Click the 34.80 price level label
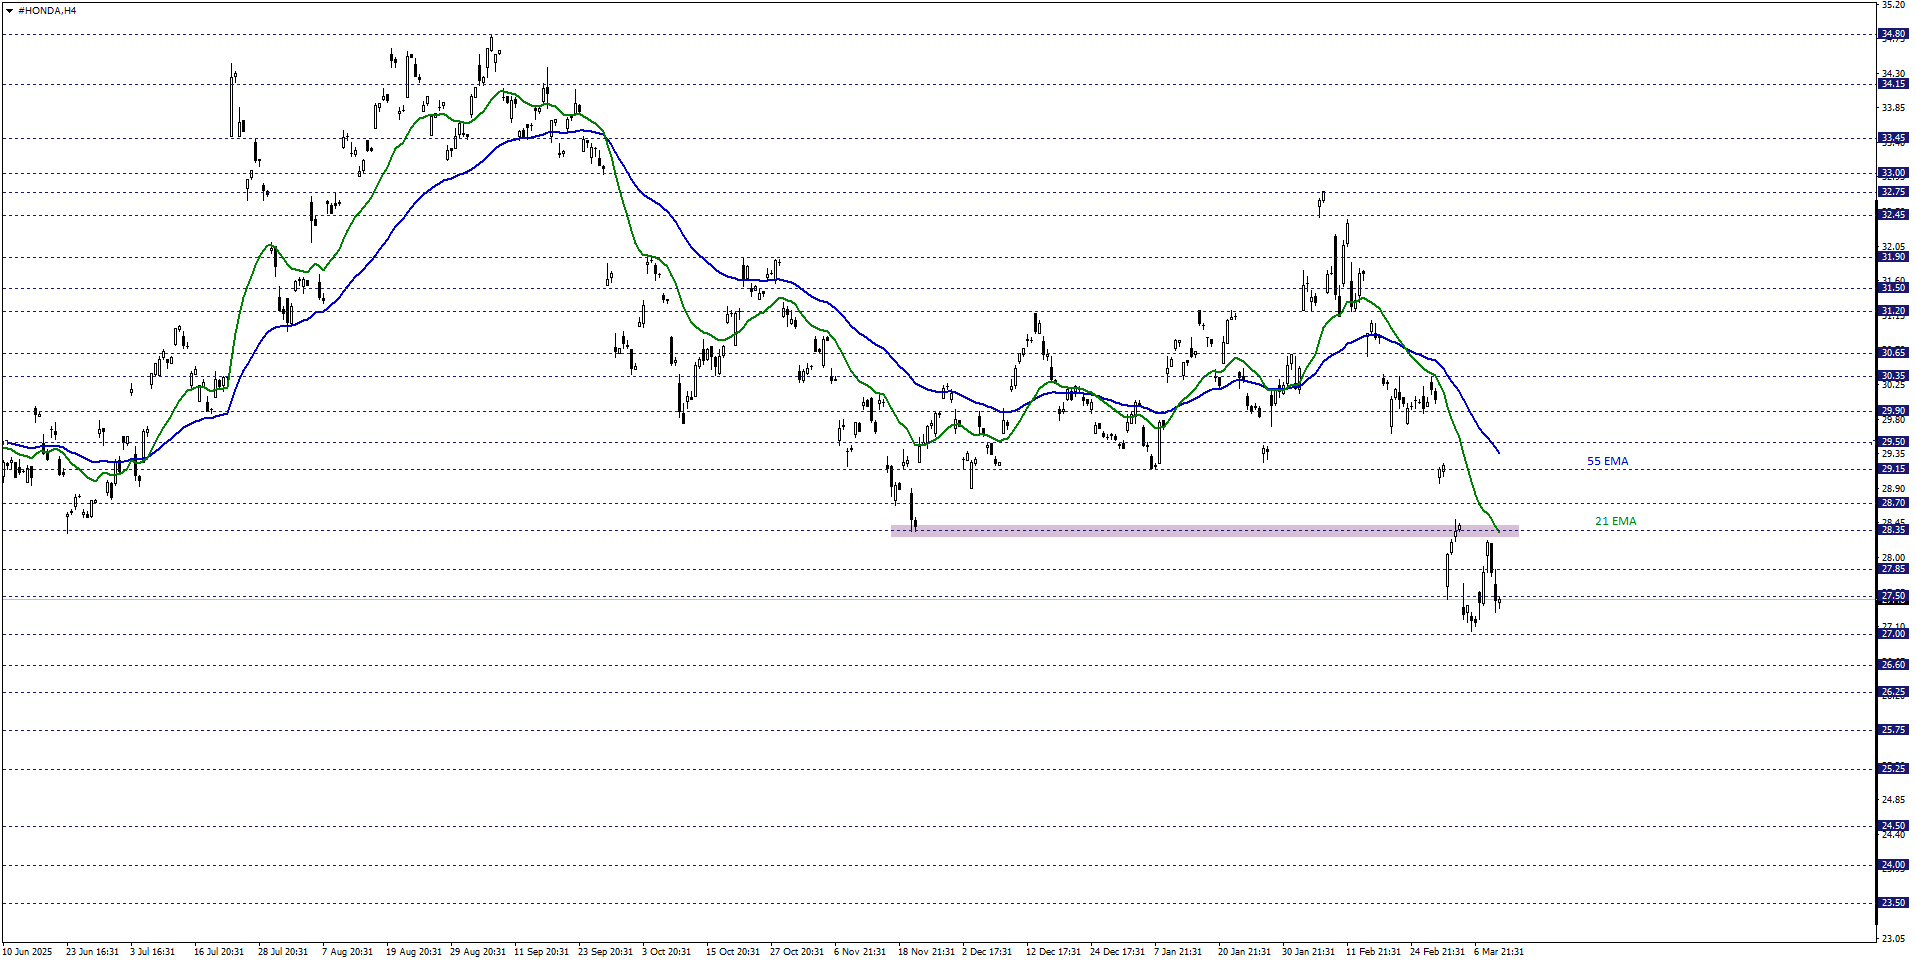Viewport: 1916px width, 963px height. click(1893, 34)
